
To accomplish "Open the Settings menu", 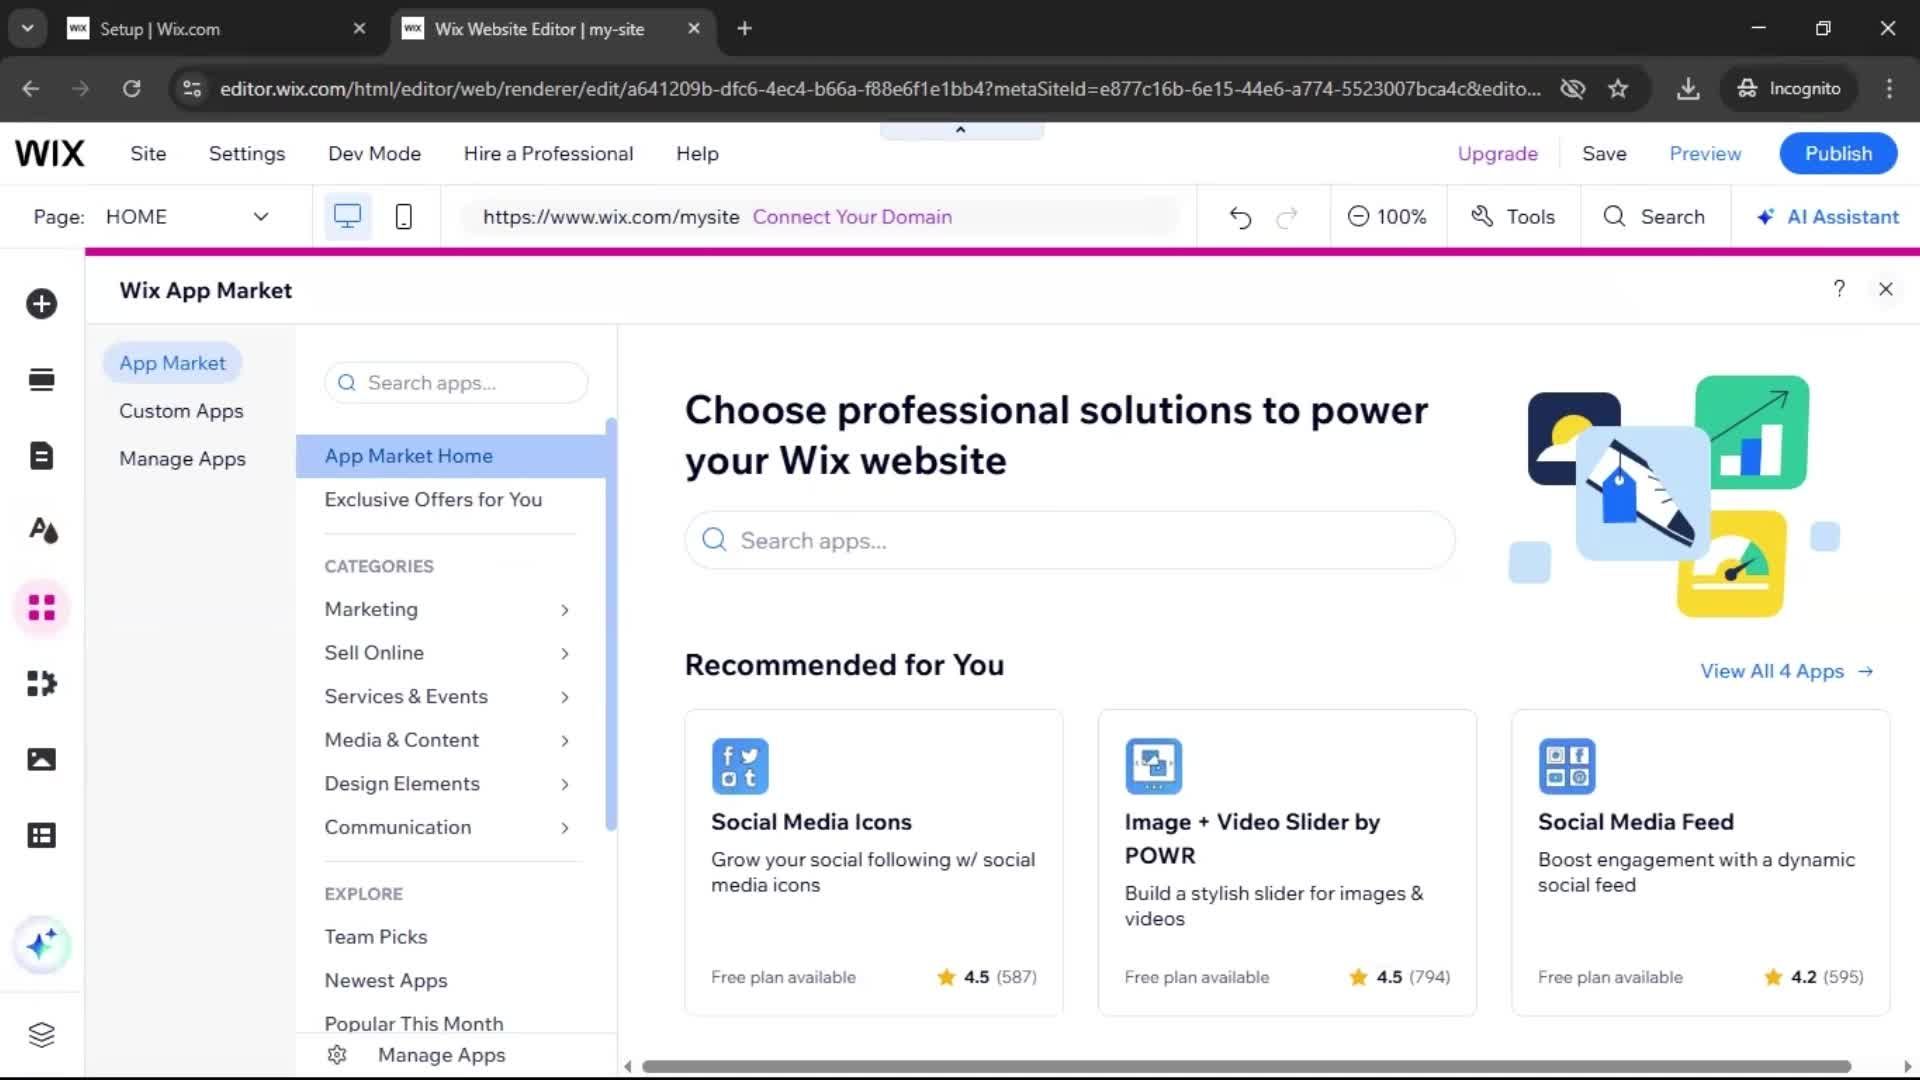I will pyautogui.click(x=247, y=154).
